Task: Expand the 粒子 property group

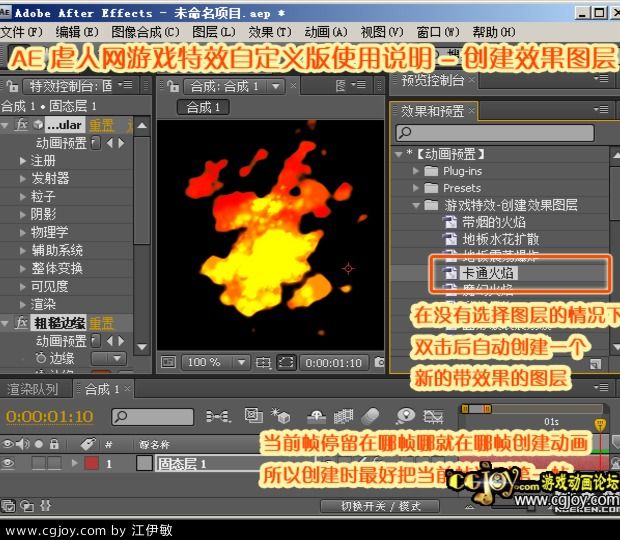Action: (x=23, y=196)
